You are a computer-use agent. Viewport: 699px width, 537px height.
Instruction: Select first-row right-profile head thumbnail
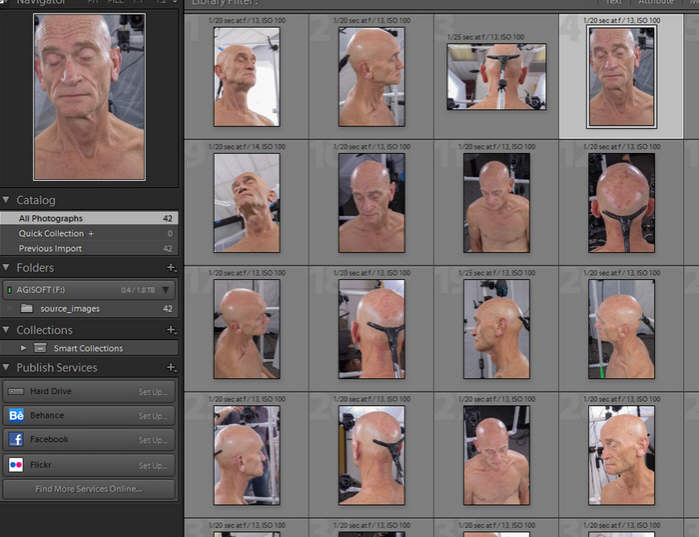click(x=371, y=77)
